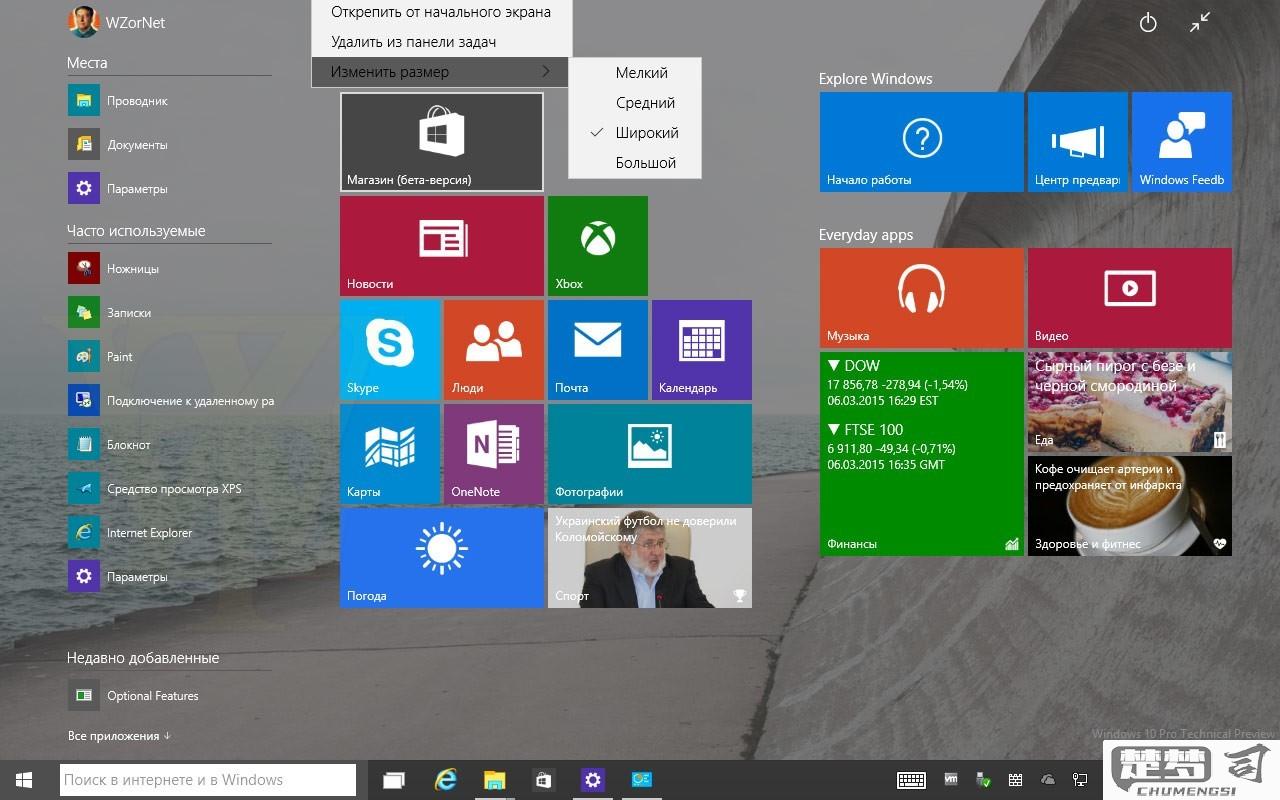Click the Windows Start button in taskbar
The height and width of the screenshot is (800, 1280).
24,780
